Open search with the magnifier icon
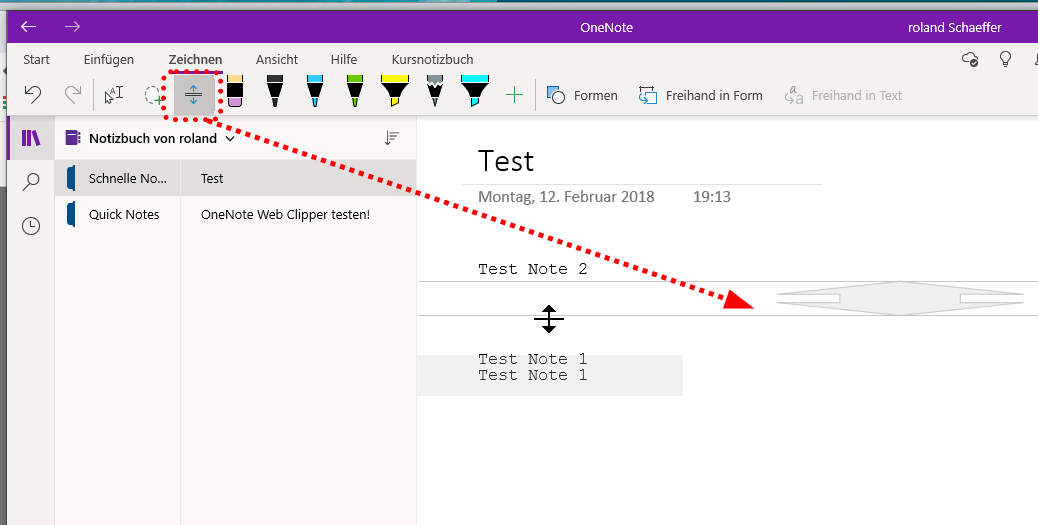The height and width of the screenshot is (525, 1038). [31, 181]
